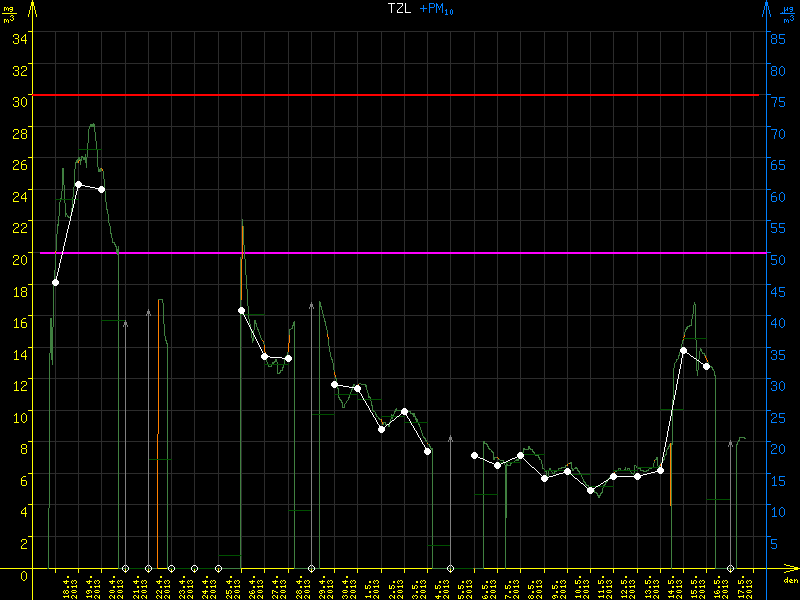Screen dimensions: 800x600
Task: Click the 'den' time axis label
Action: pyautogui.click(x=790, y=581)
